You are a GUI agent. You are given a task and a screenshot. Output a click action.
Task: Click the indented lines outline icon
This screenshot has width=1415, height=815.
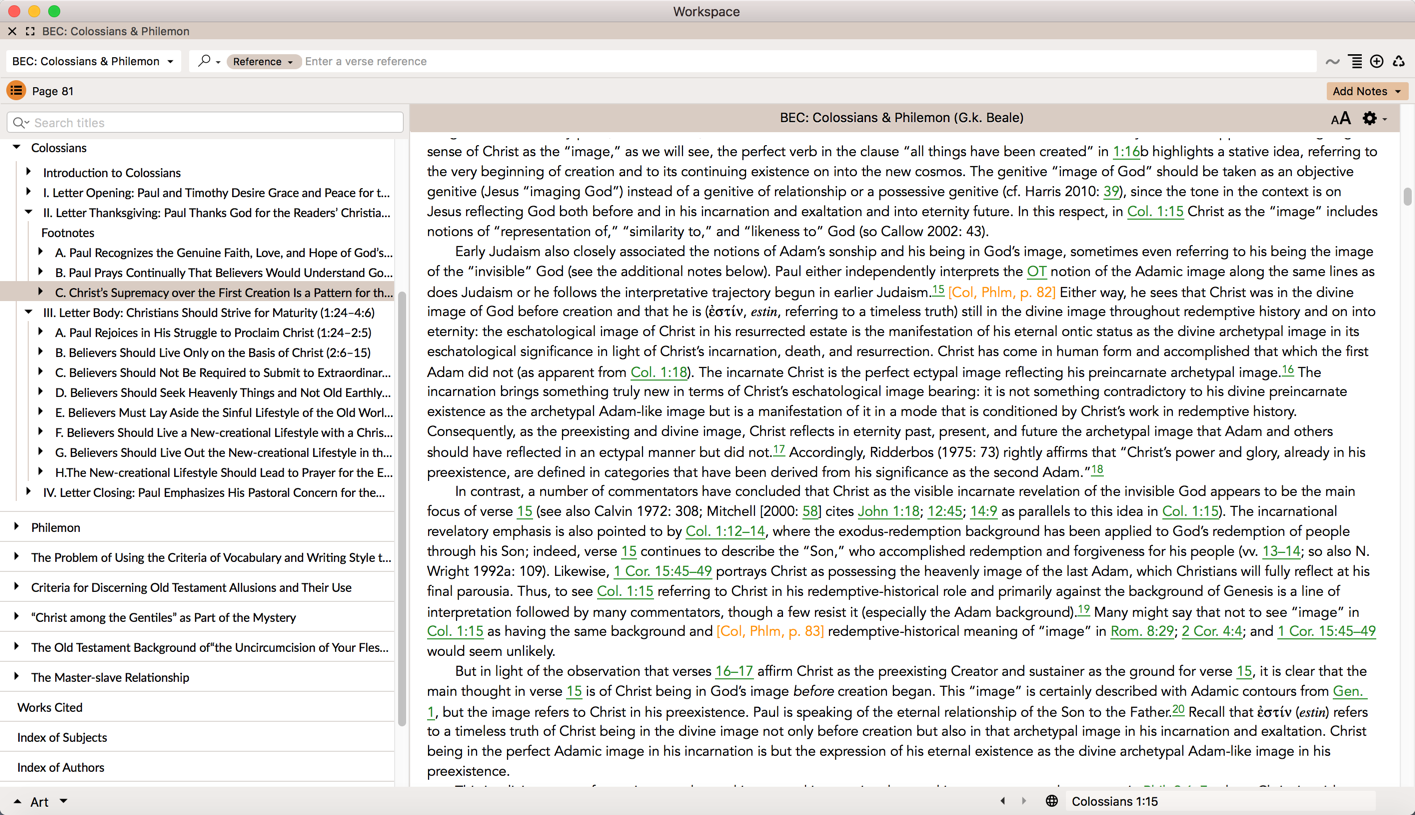(1355, 62)
